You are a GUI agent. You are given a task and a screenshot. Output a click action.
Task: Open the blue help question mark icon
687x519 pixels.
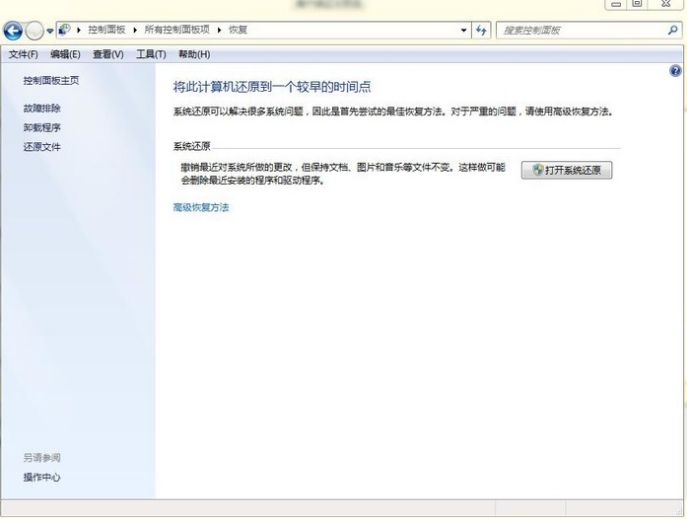click(675, 72)
